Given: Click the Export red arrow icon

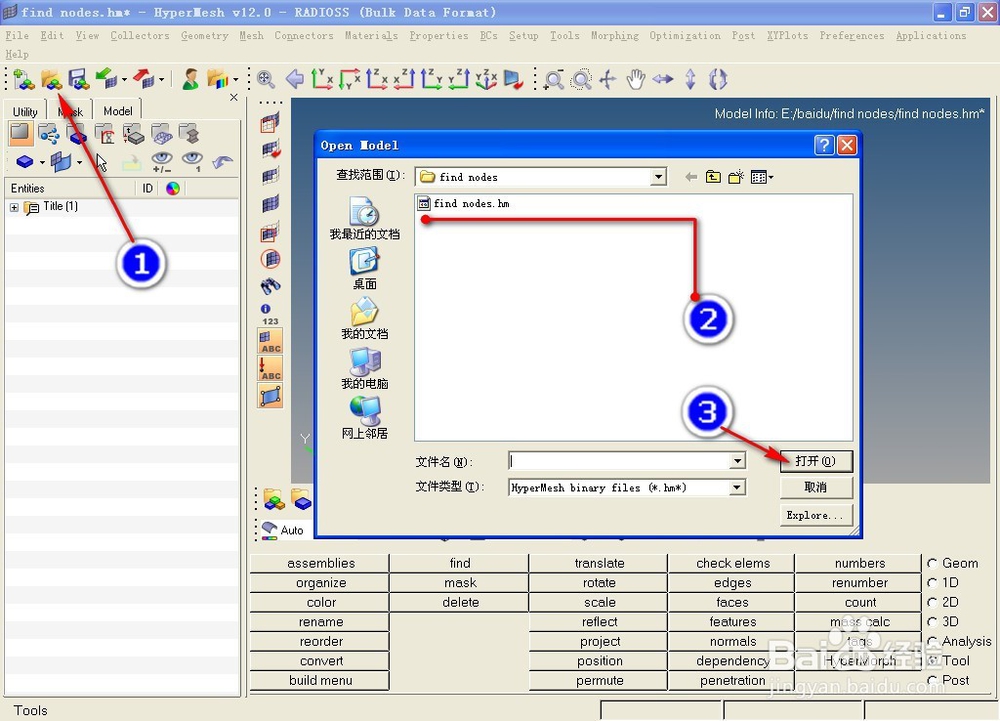Looking at the screenshot, I should 144,80.
